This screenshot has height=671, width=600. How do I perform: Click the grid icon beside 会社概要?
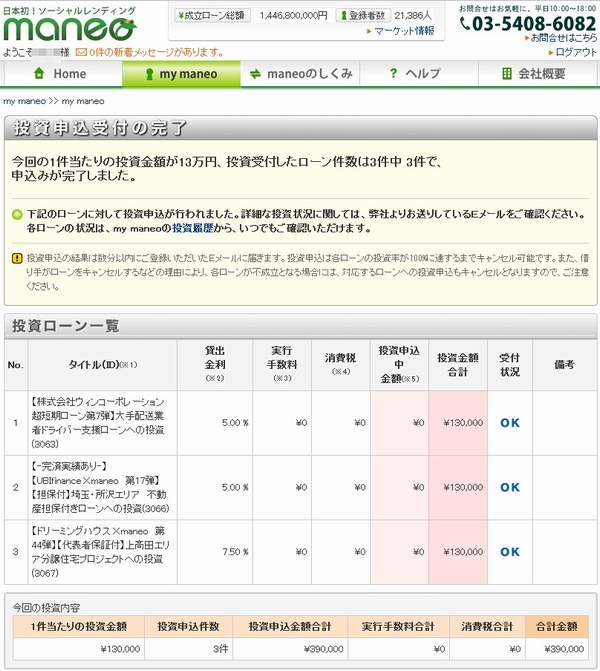coord(507,74)
